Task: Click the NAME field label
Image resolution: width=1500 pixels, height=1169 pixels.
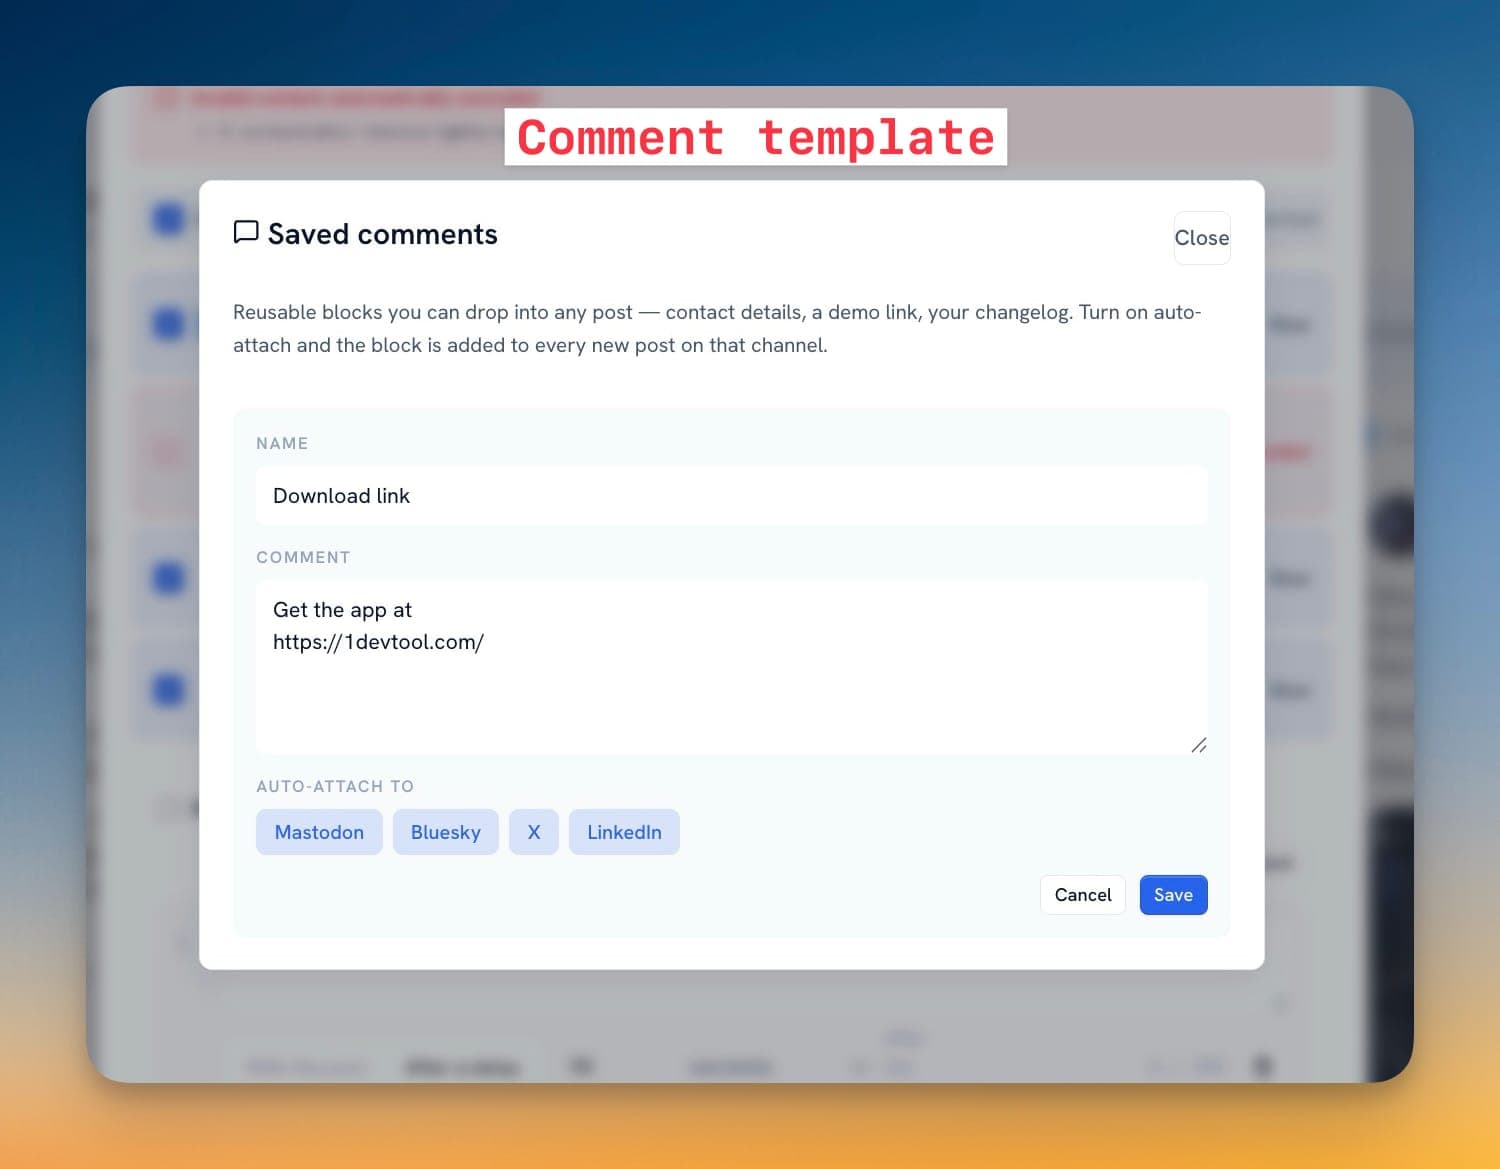Action: pyautogui.click(x=282, y=443)
